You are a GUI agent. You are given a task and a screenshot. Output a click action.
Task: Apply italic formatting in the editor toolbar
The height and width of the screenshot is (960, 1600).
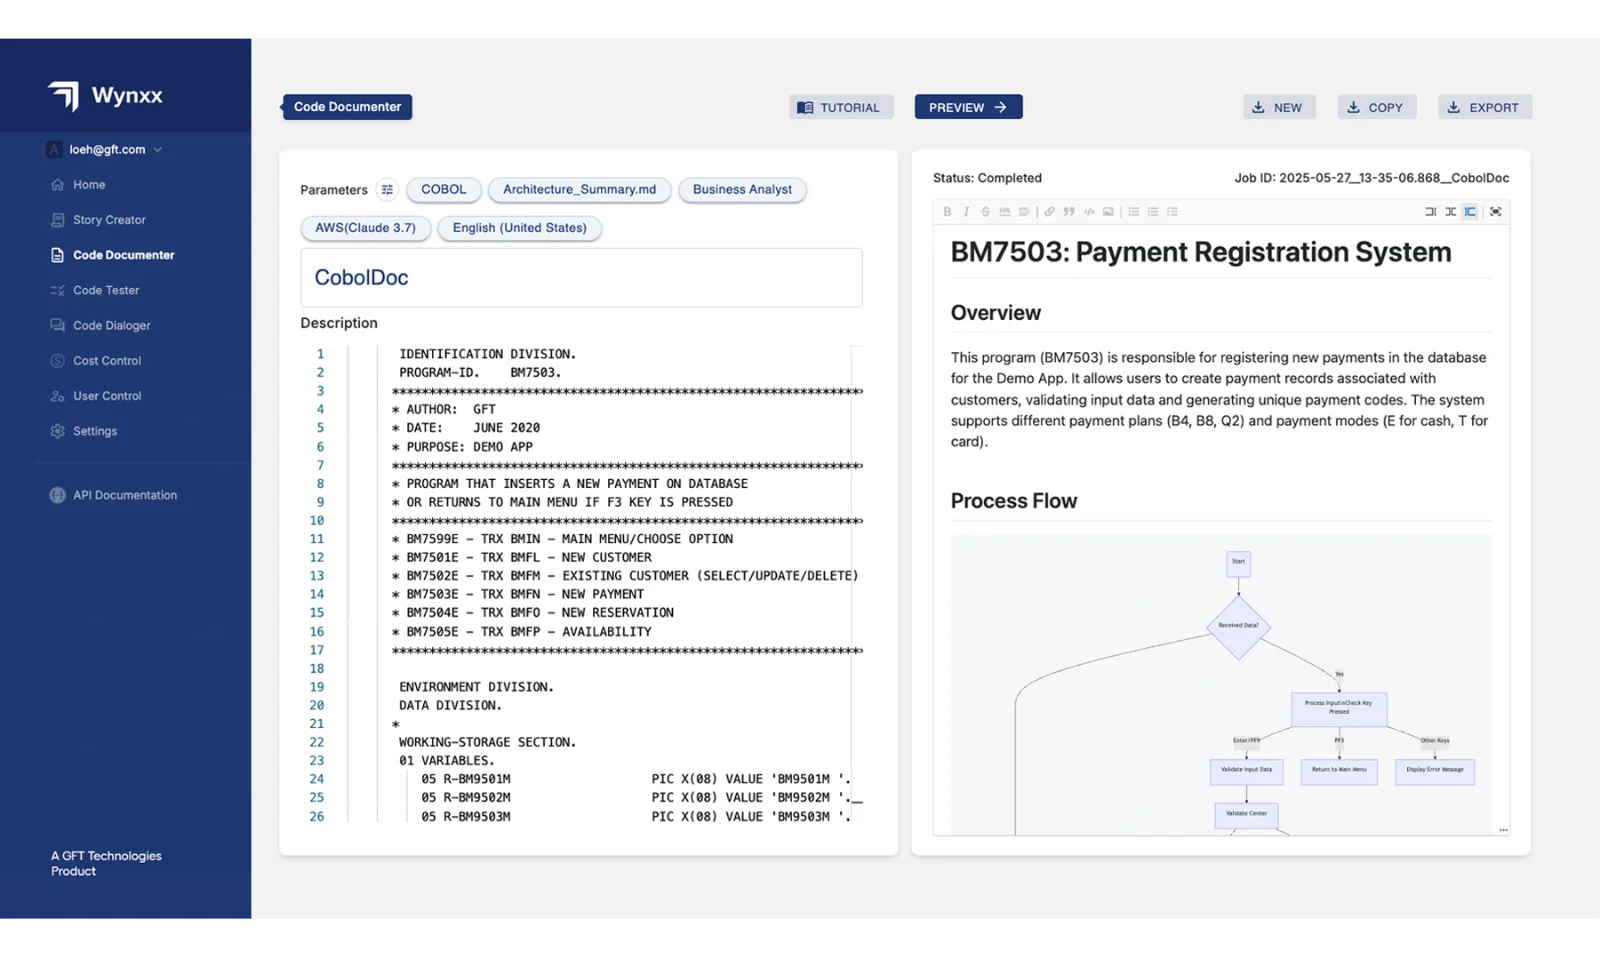coord(966,212)
